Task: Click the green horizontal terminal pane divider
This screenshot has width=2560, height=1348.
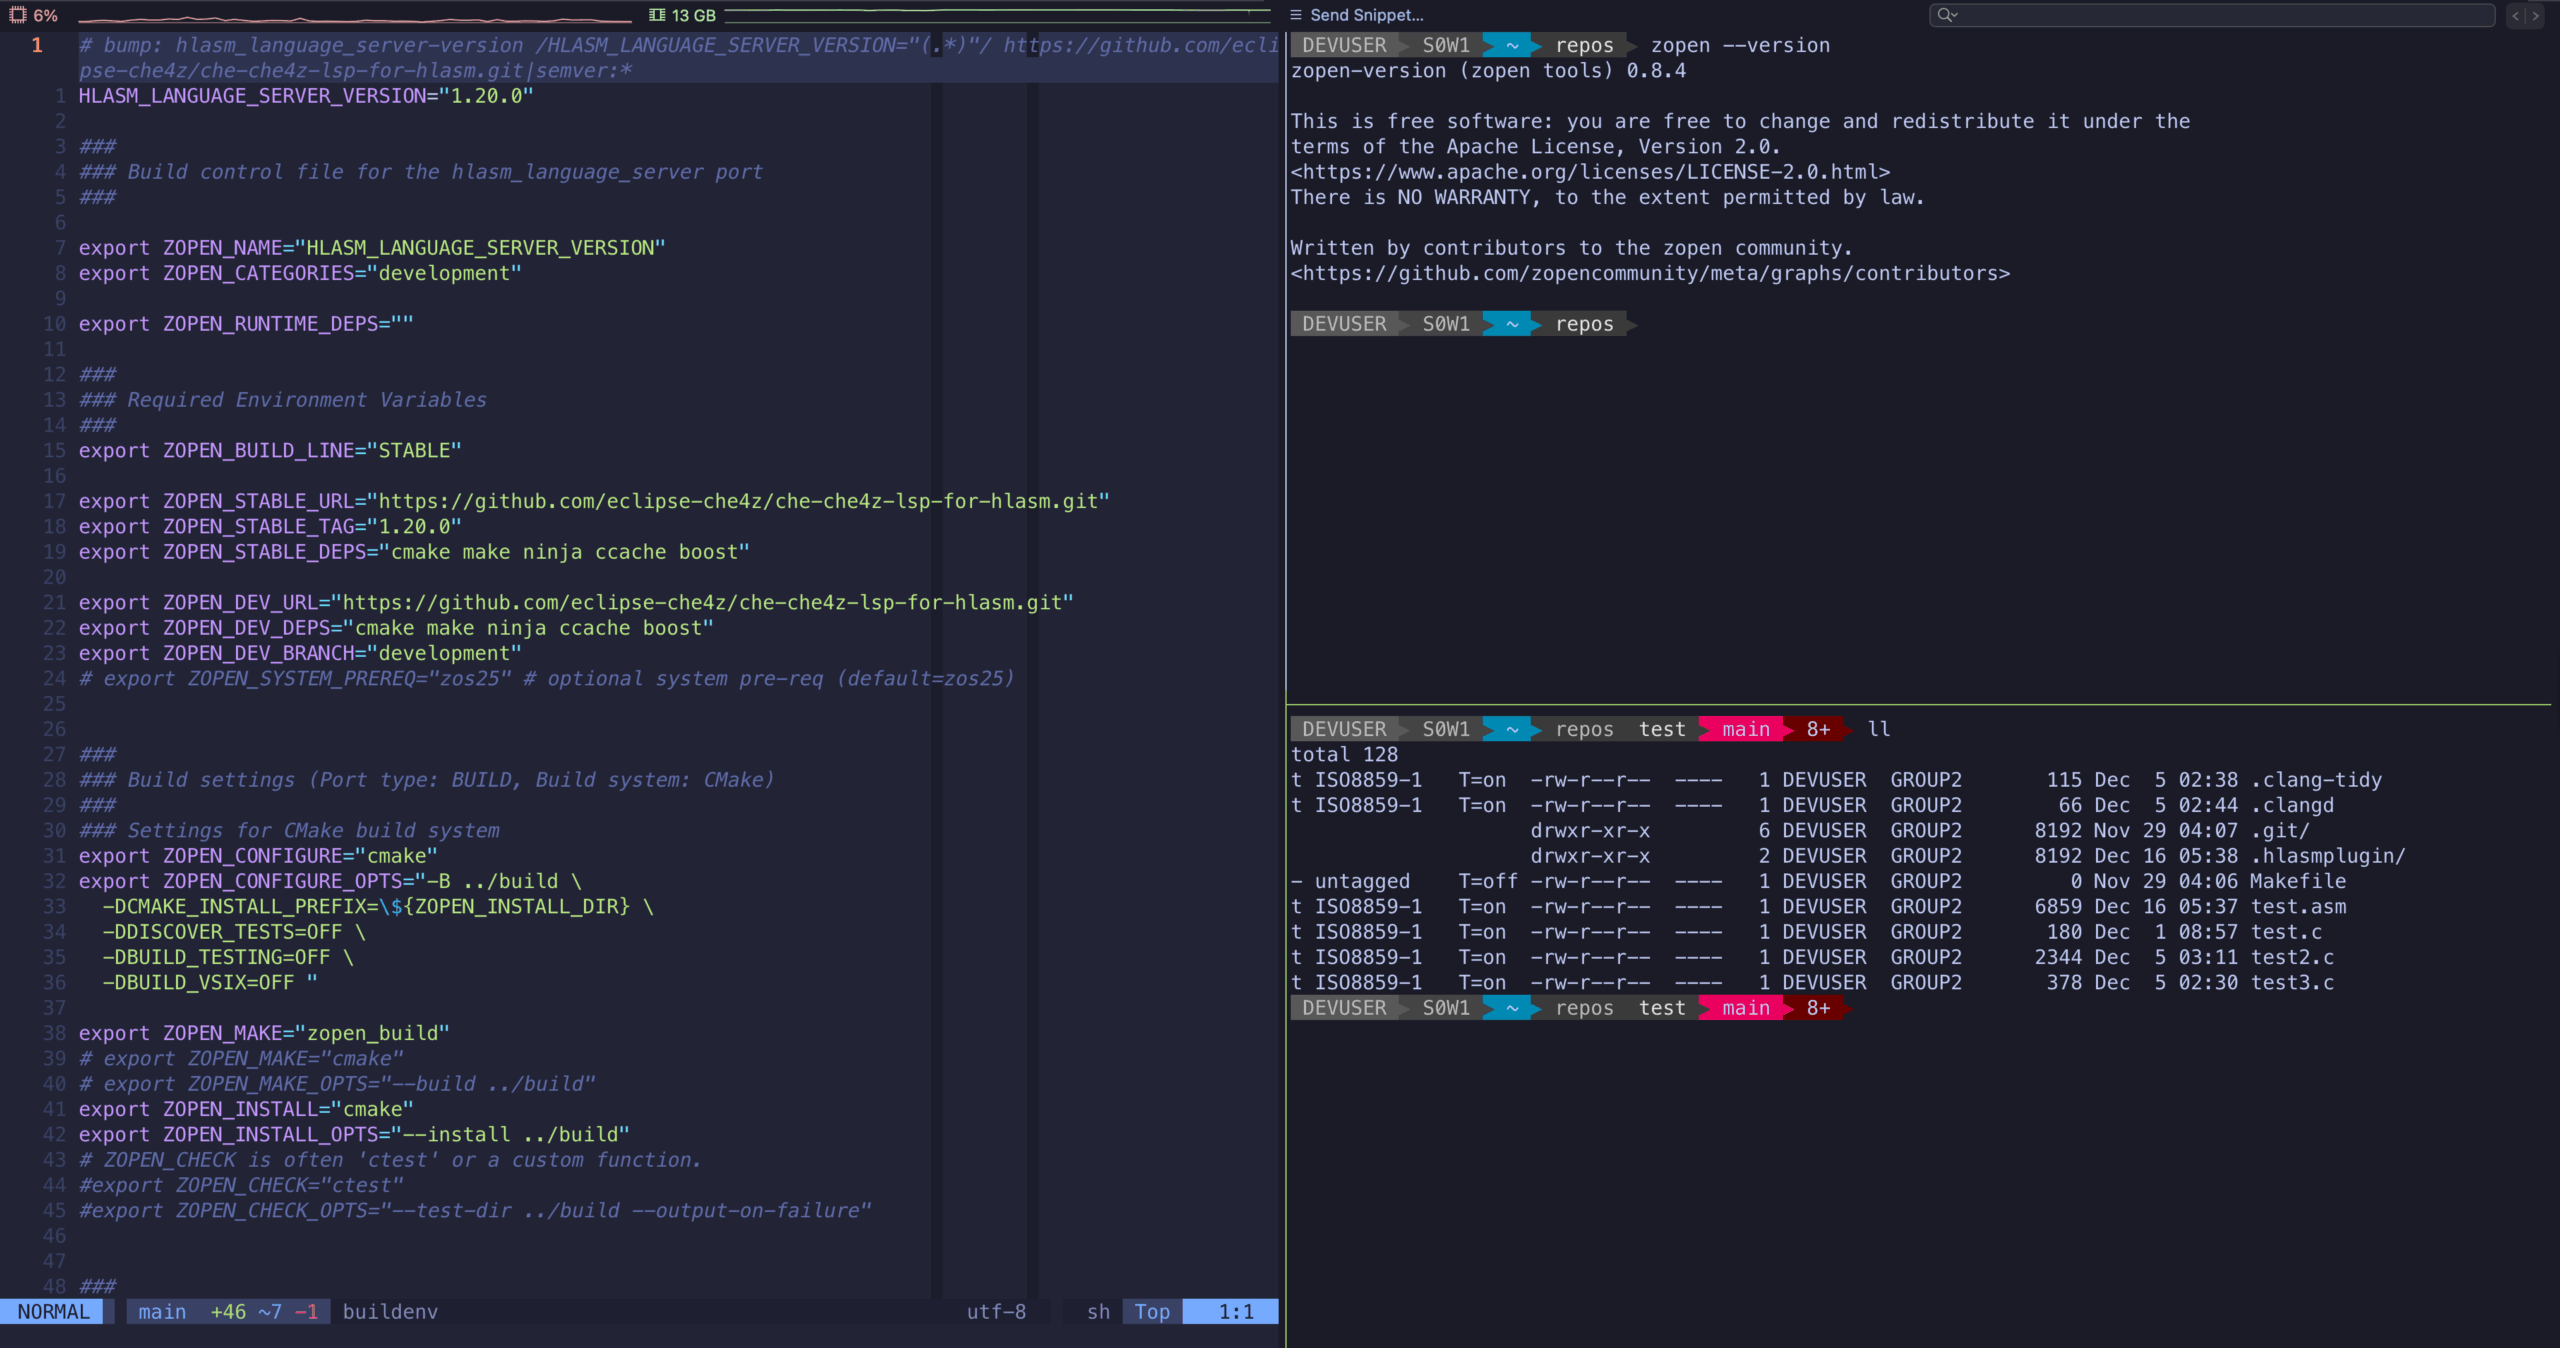Action: [x=1918, y=705]
